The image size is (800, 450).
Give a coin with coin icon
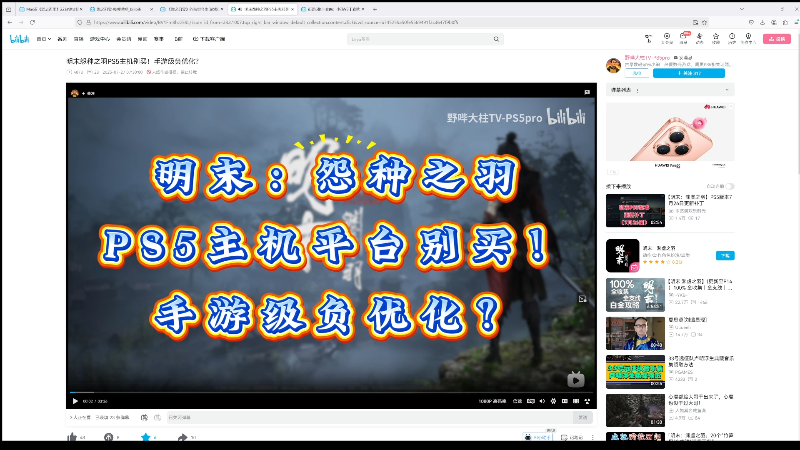pyautogui.click(x=109, y=437)
